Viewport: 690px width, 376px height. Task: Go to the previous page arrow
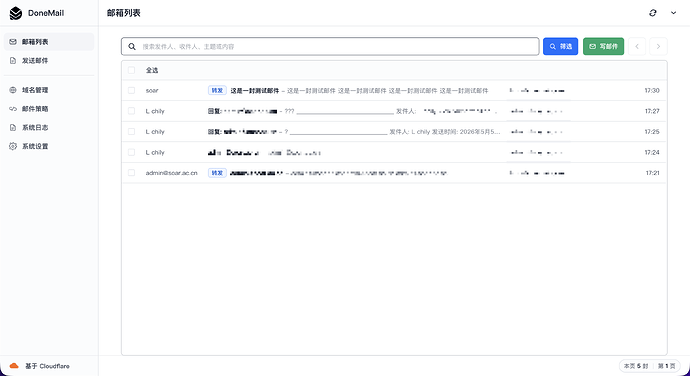point(637,46)
